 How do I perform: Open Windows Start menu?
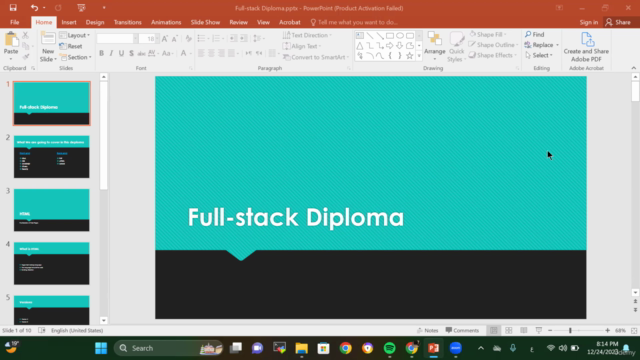click(101, 348)
